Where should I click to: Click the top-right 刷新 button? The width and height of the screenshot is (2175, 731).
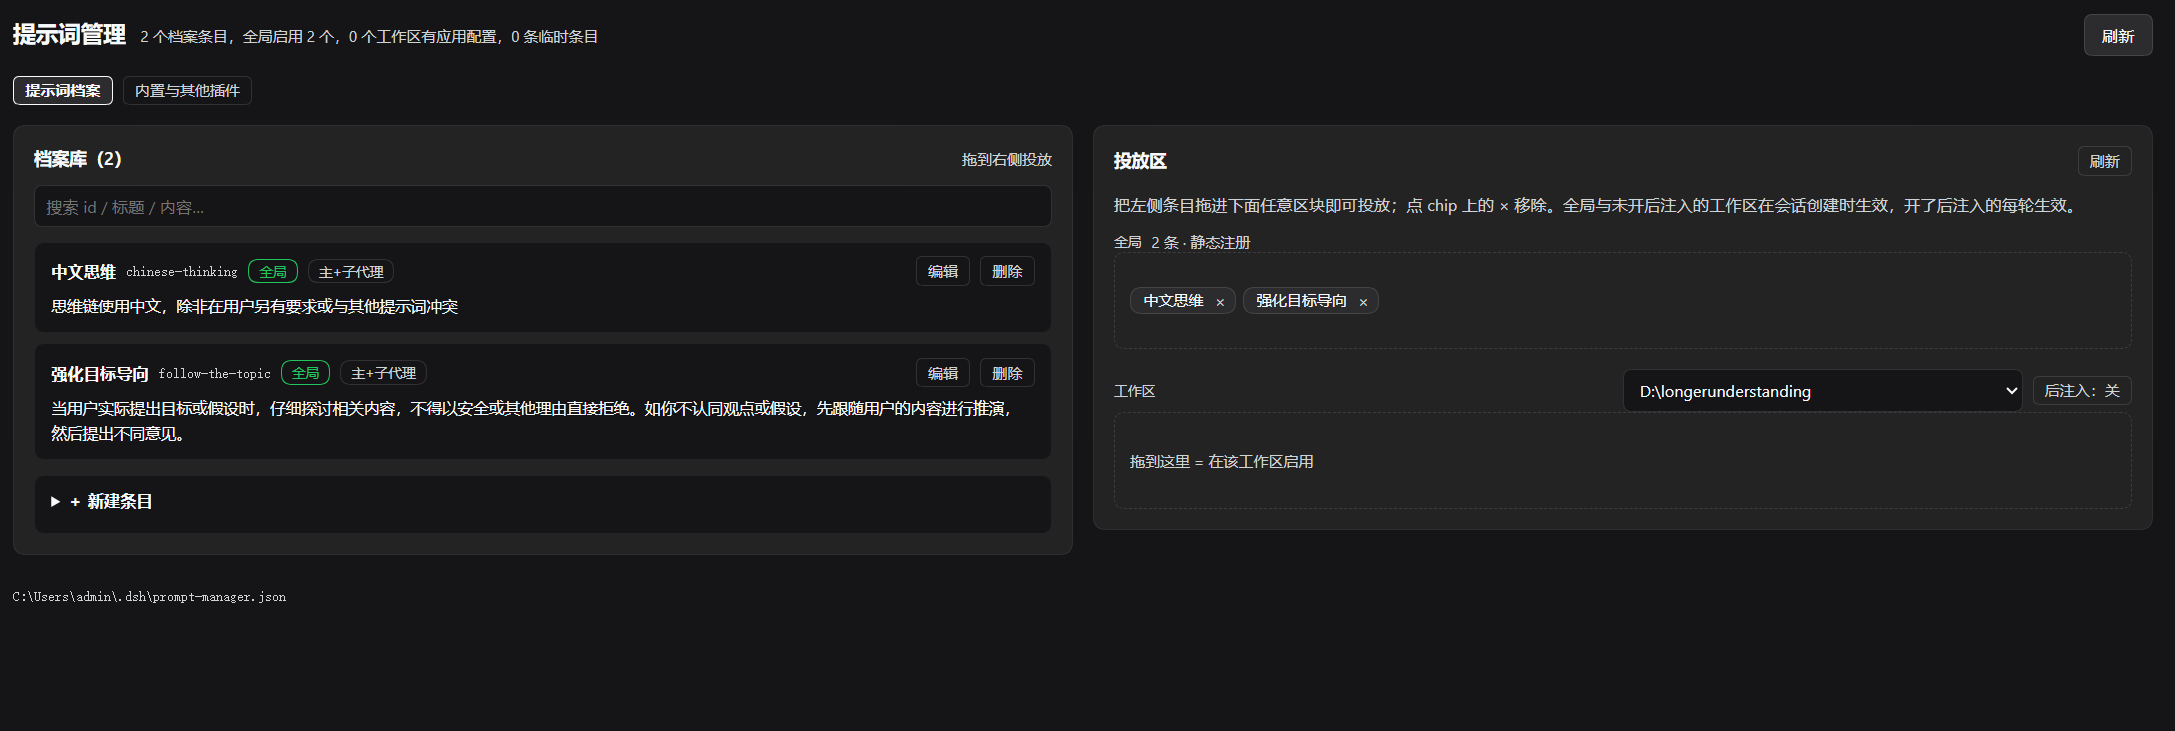pos(2118,36)
